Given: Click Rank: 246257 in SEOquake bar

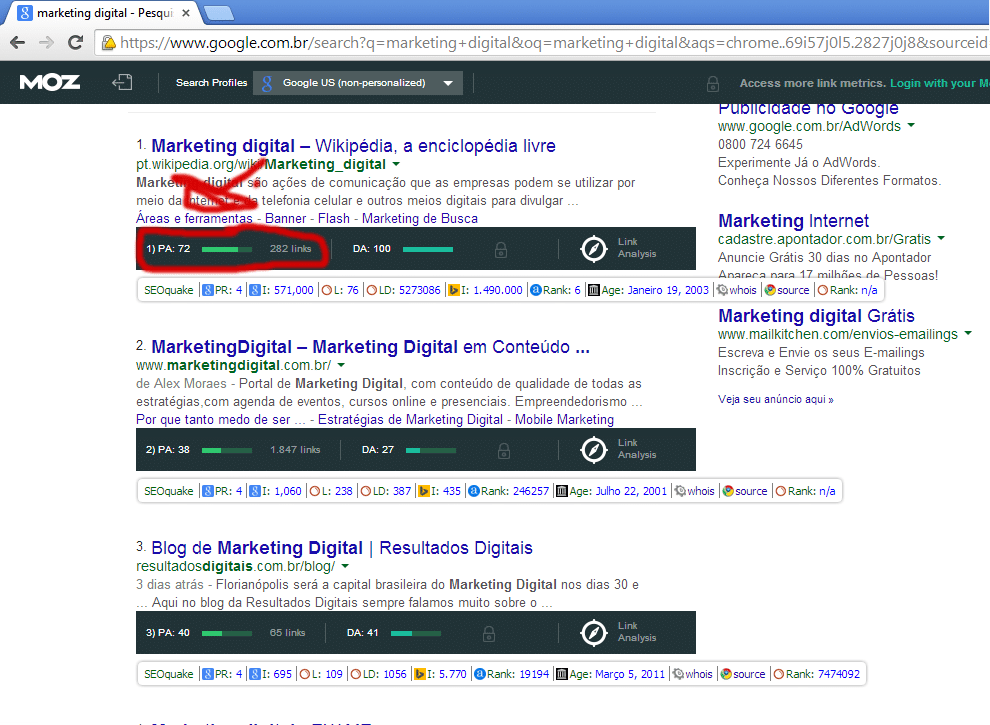Looking at the screenshot, I should coord(509,491).
